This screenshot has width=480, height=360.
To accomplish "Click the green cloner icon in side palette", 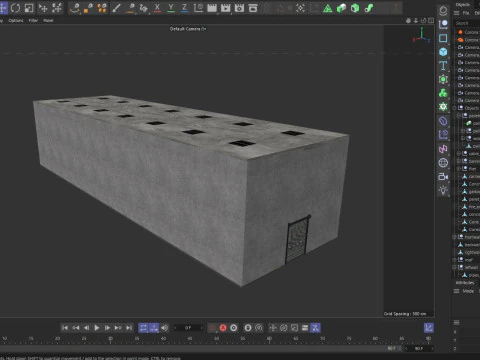I will pyautogui.click(x=443, y=93).
